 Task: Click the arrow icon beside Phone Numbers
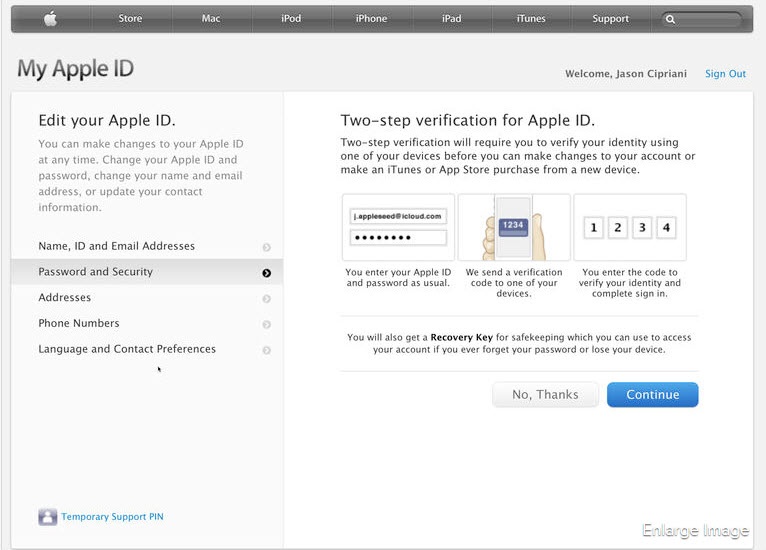click(266, 325)
